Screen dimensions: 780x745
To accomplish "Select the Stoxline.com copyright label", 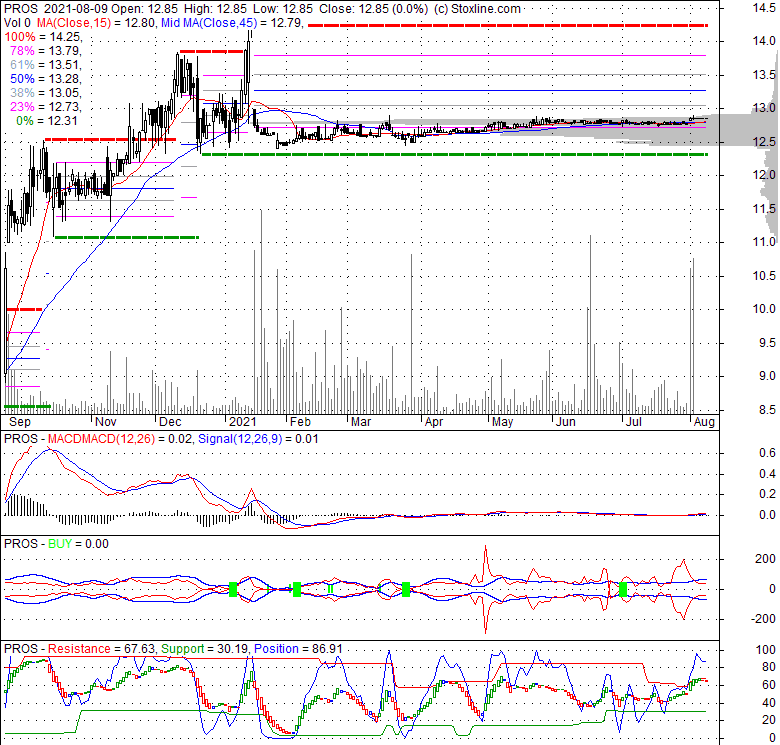I will (477, 9).
